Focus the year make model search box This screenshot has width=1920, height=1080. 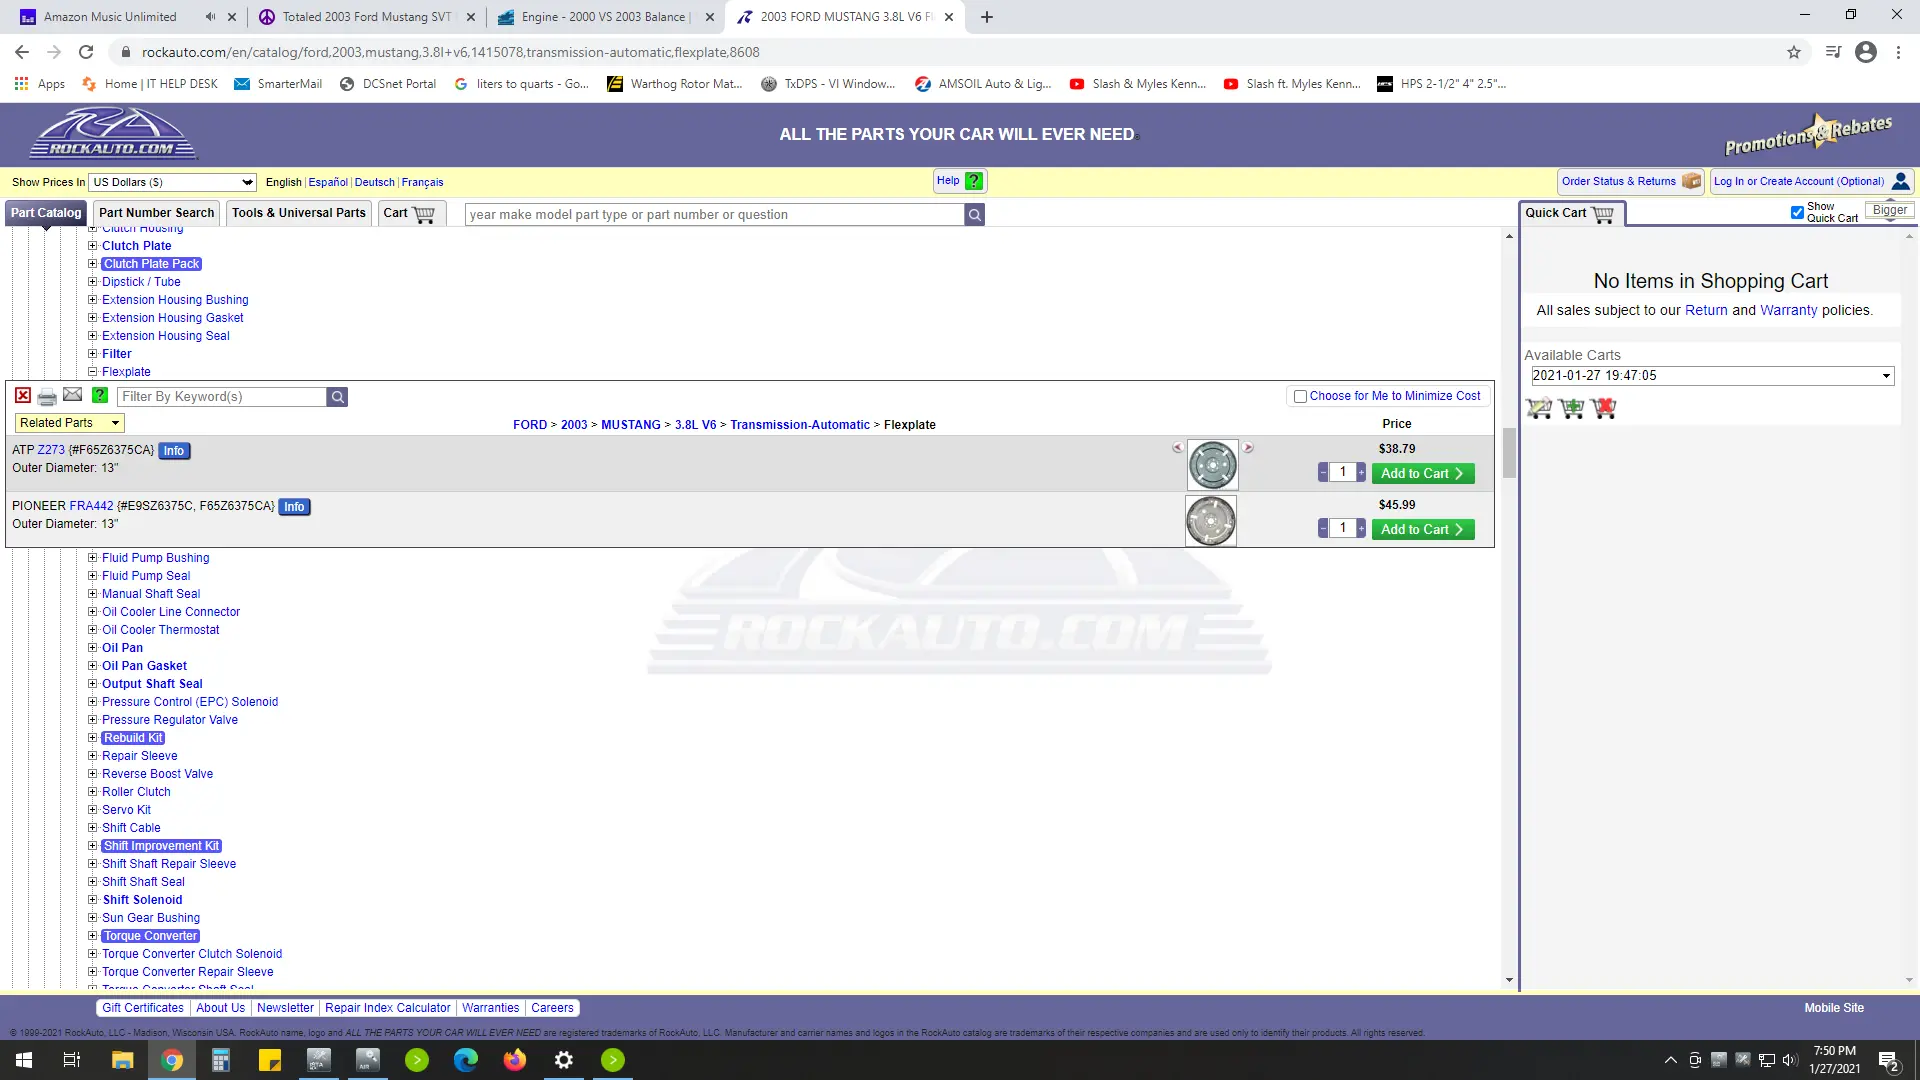click(x=714, y=214)
